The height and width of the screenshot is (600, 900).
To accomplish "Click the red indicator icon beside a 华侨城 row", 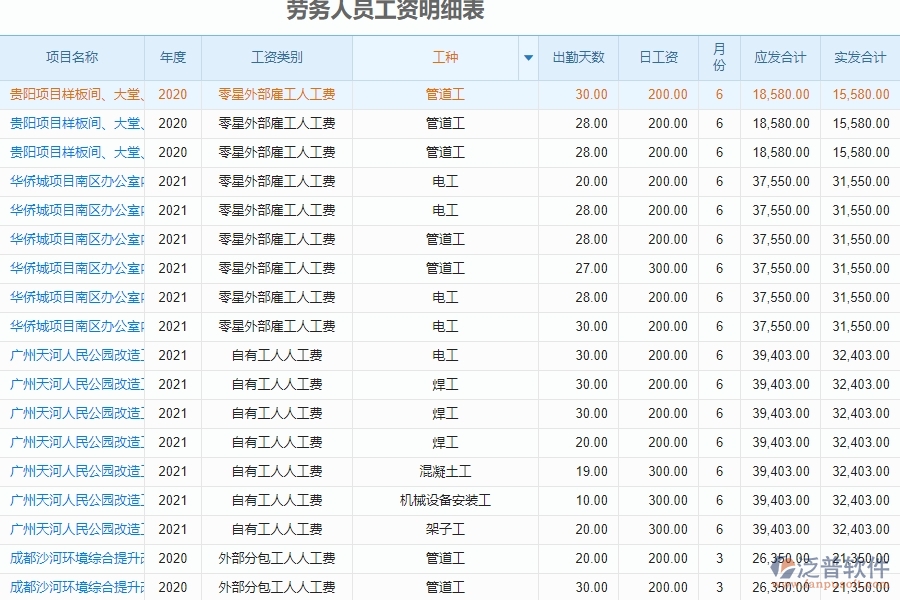I will [x=8, y=181].
